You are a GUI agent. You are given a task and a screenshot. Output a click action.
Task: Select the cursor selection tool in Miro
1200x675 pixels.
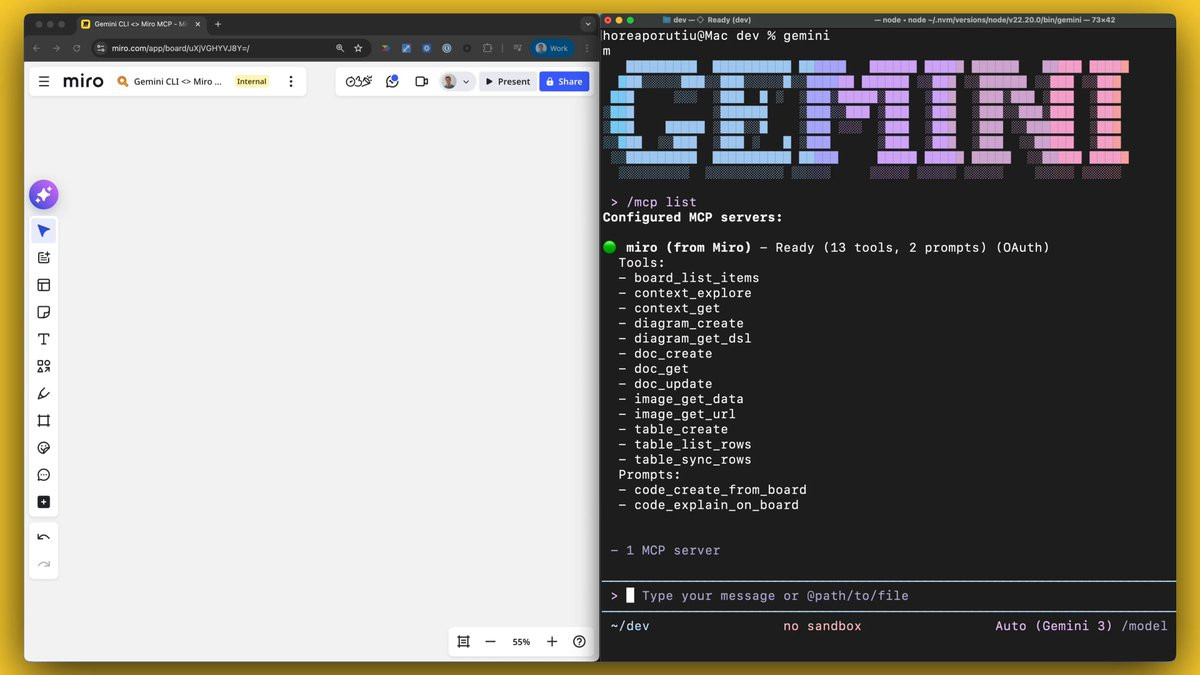pyautogui.click(x=44, y=231)
